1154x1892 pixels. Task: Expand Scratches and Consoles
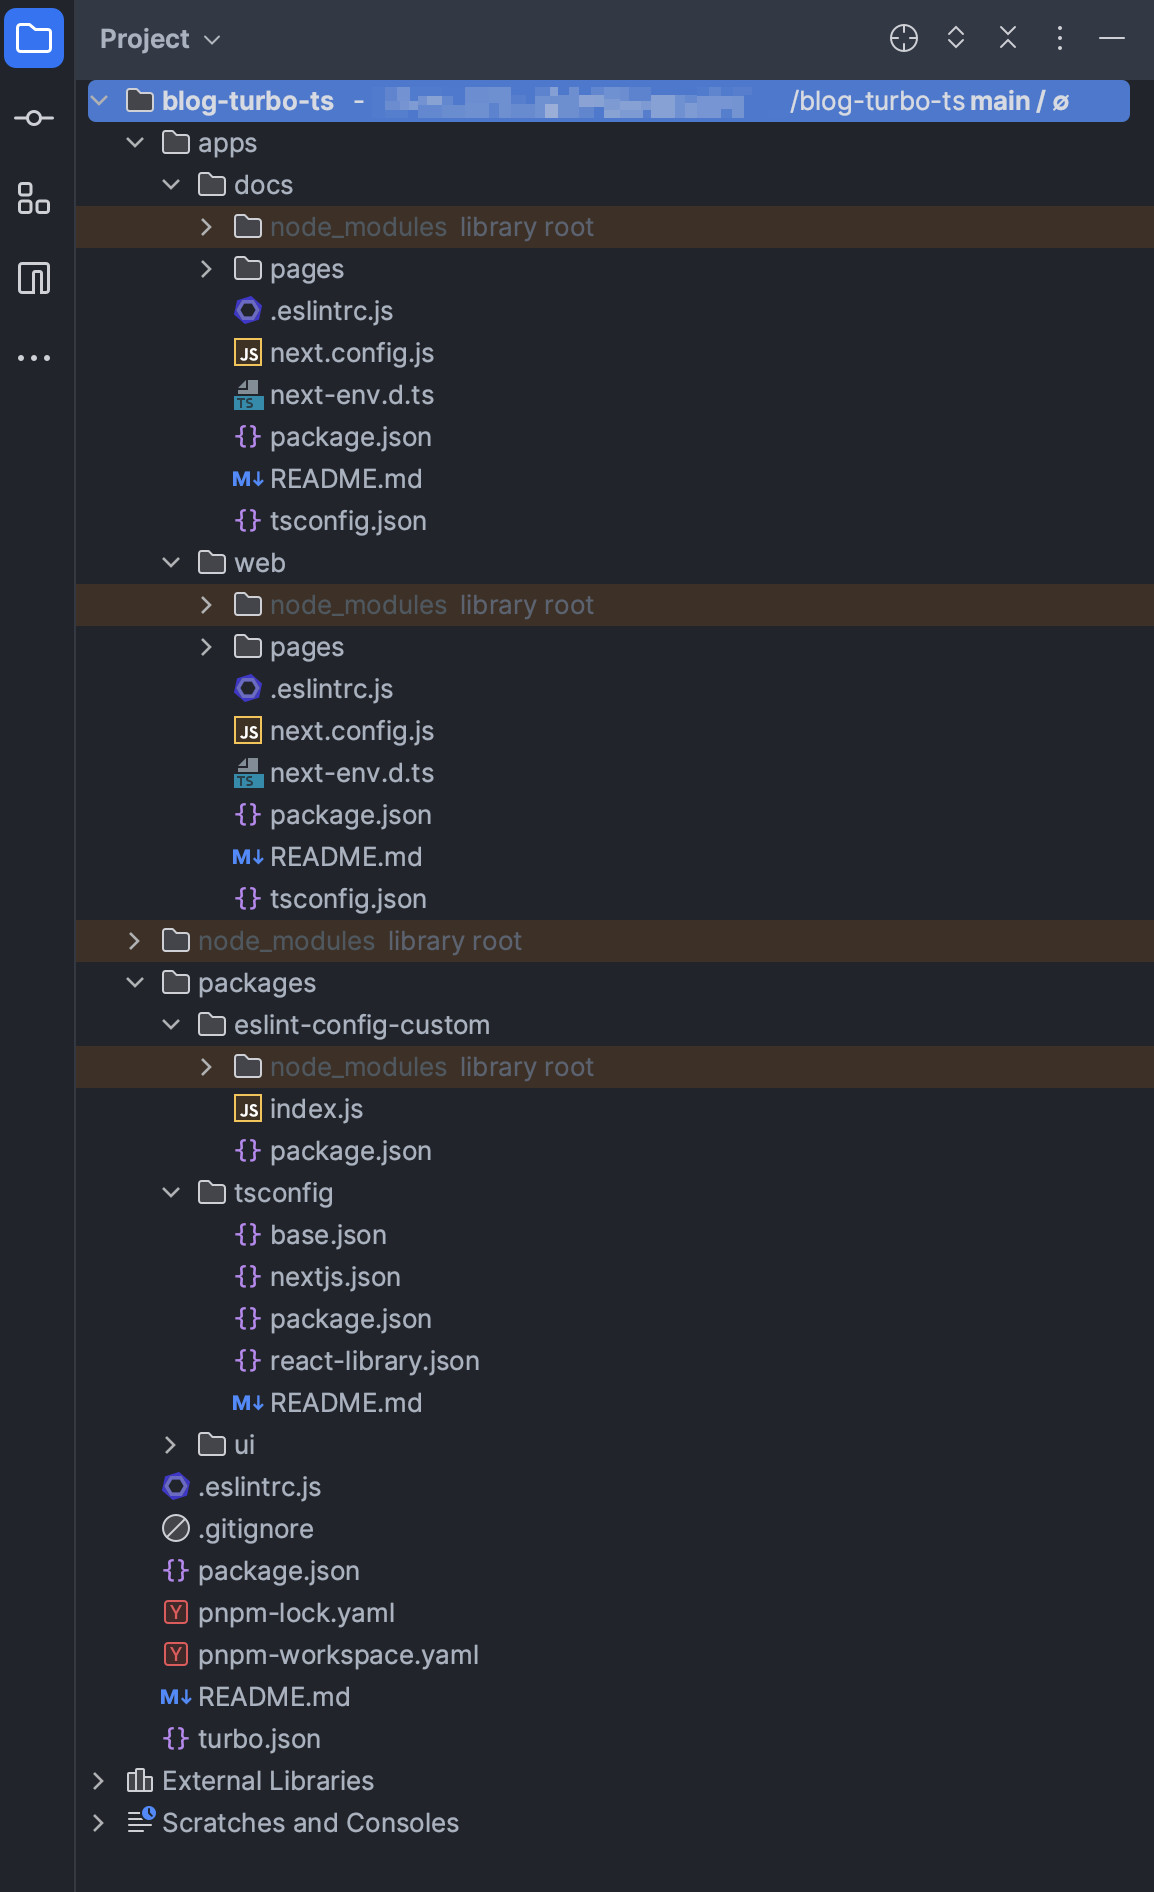click(x=98, y=1823)
